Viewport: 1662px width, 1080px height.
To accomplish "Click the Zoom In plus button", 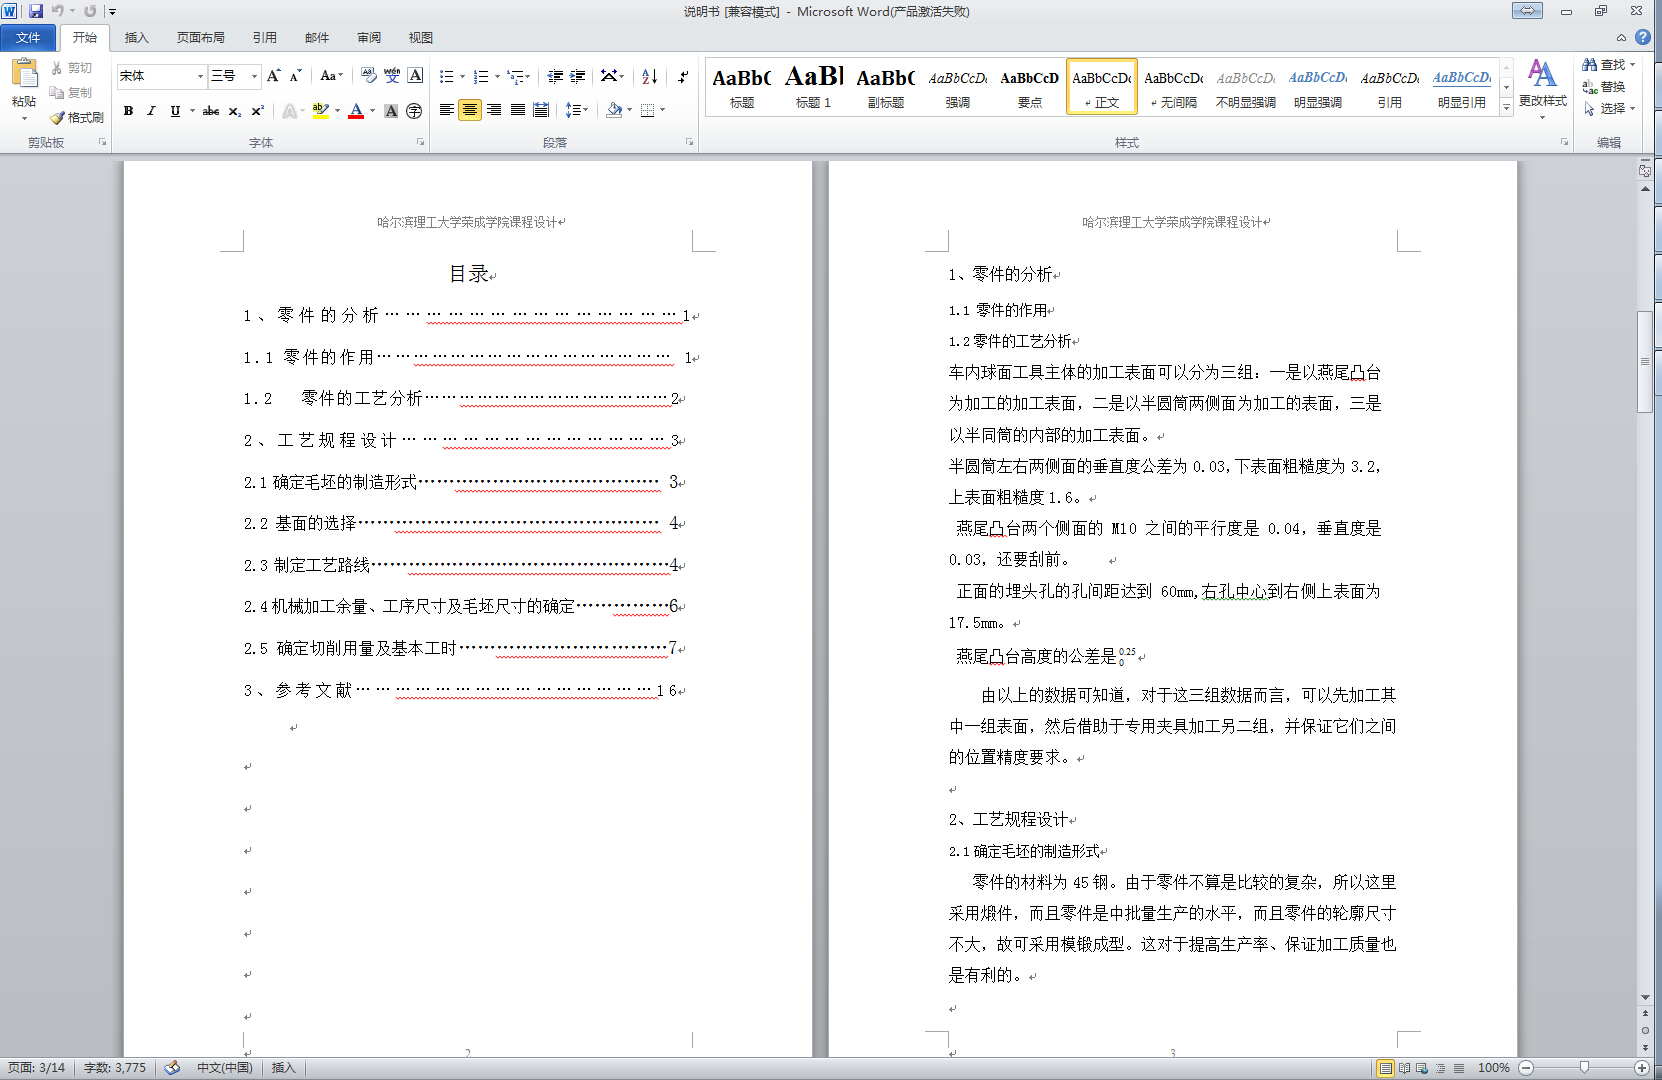I will 1641,1068.
